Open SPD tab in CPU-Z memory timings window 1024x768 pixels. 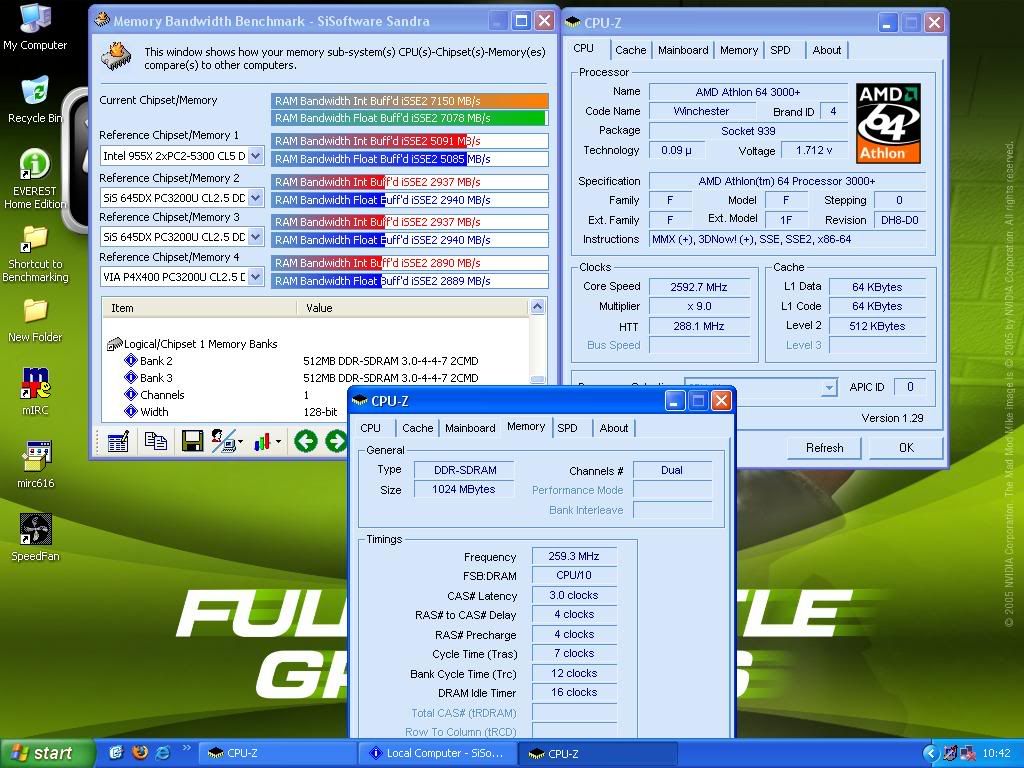click(x=567, y=428)
